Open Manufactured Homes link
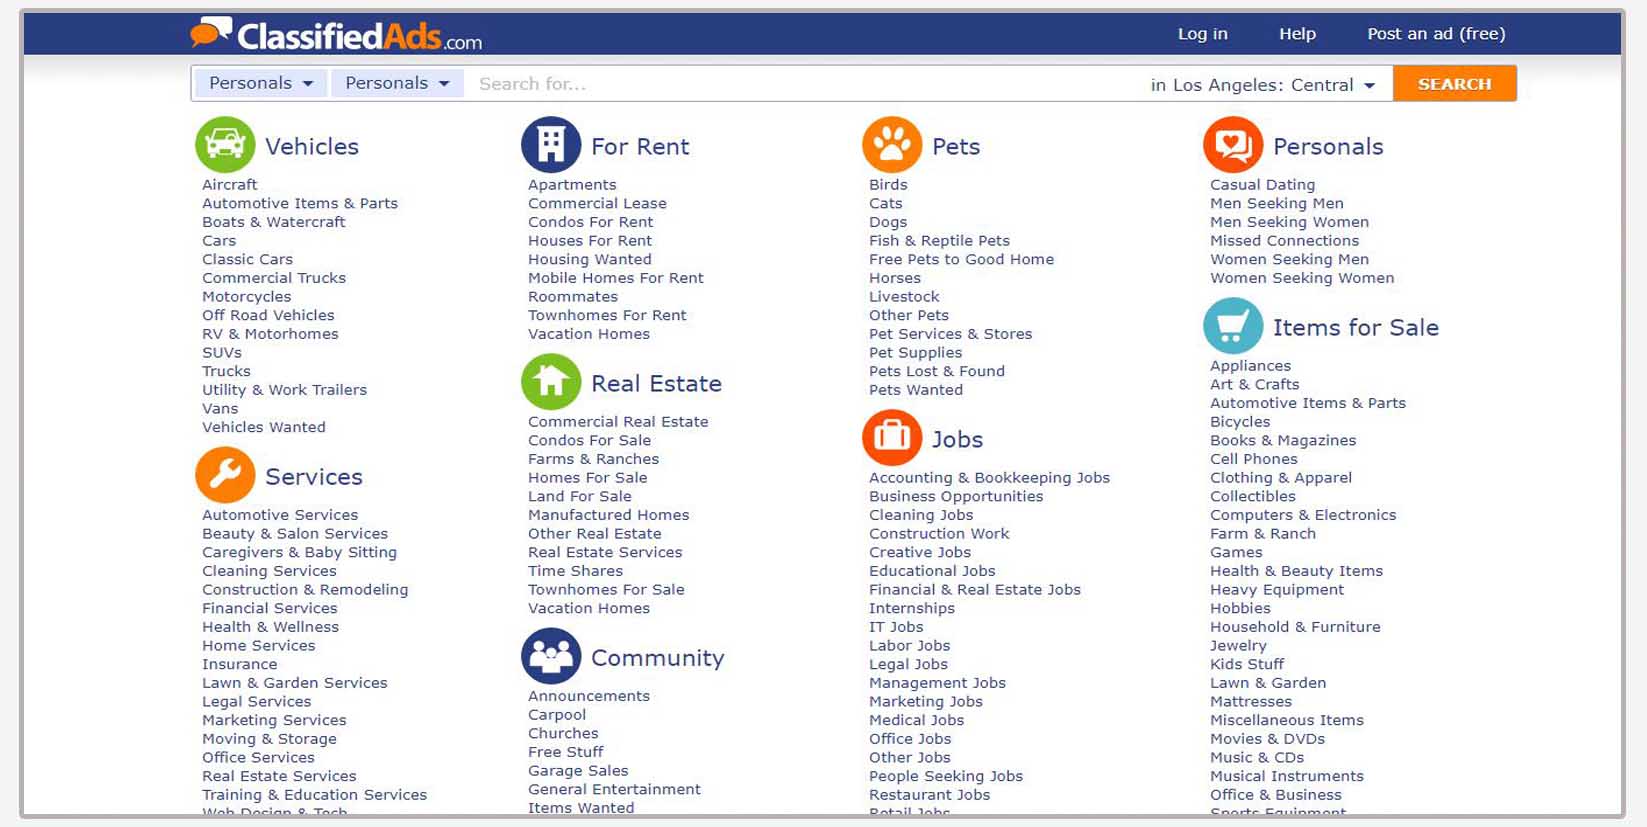Image resolution: width=1647 pixels, height=827 pixels. click(x=608, y=515)
